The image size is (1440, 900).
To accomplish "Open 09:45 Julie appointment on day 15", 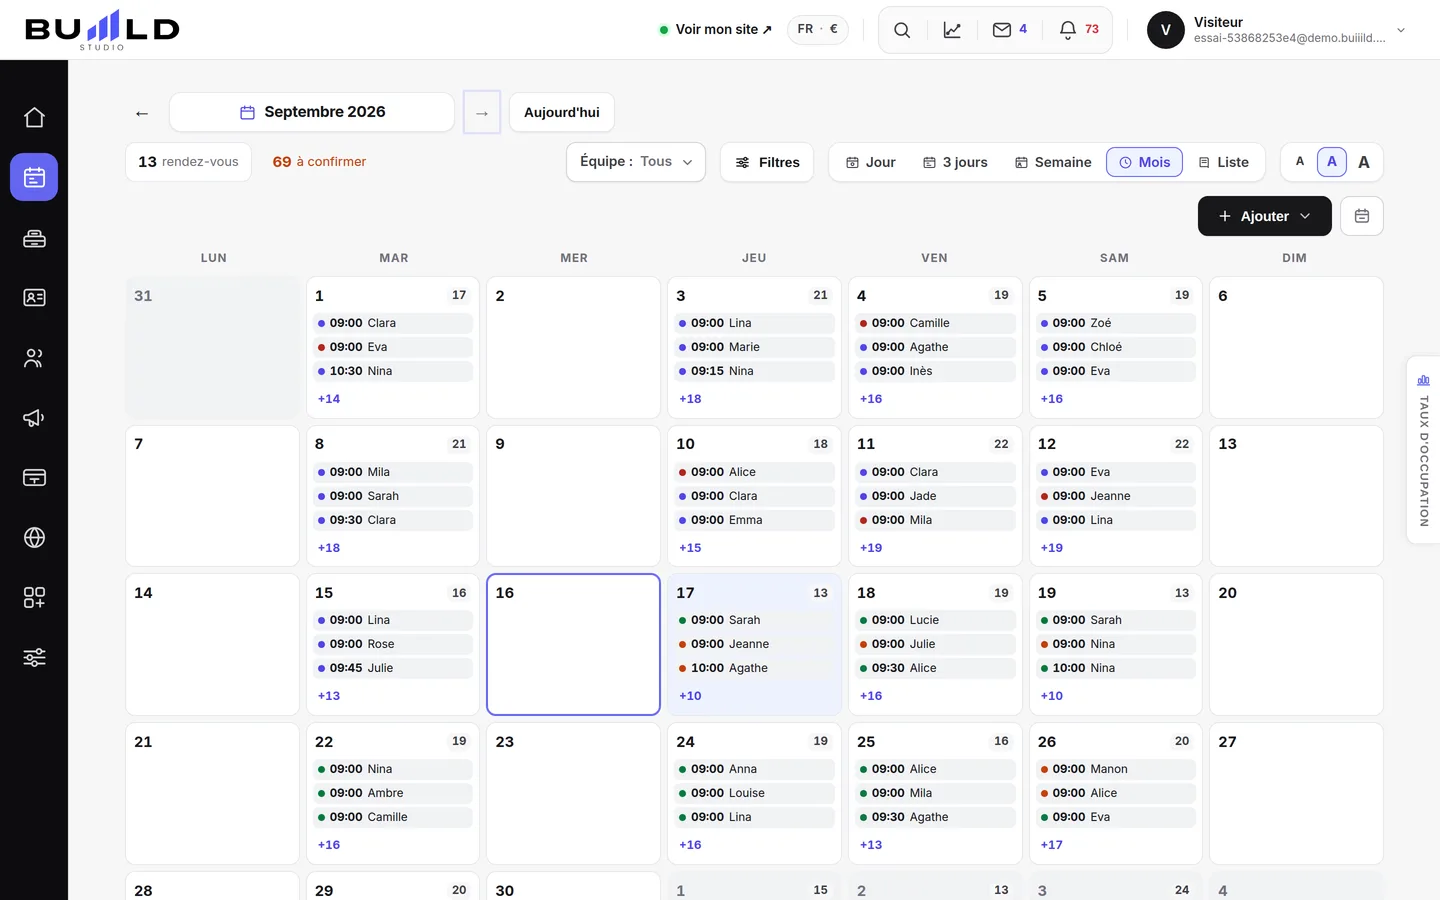I will point(393,668).
